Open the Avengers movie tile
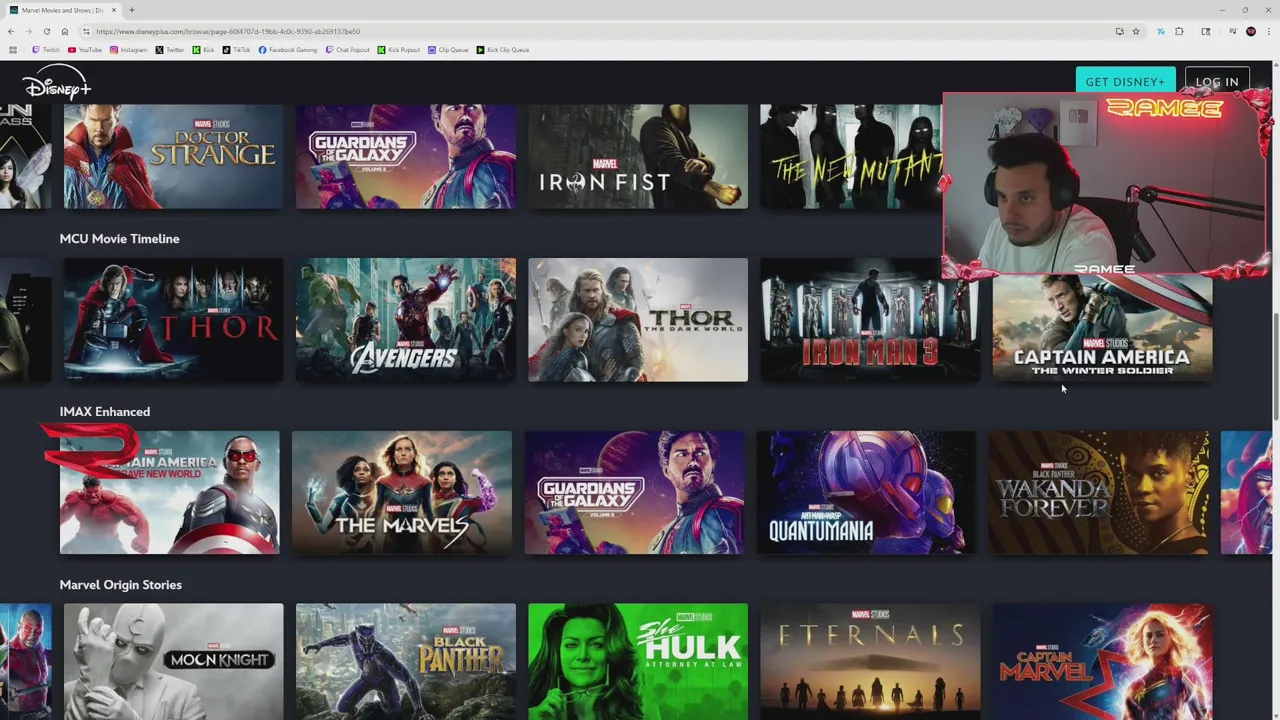Image resolution: width=1280 pixels, height=720 pixels. pyautogui.click(x=406, y=320)
